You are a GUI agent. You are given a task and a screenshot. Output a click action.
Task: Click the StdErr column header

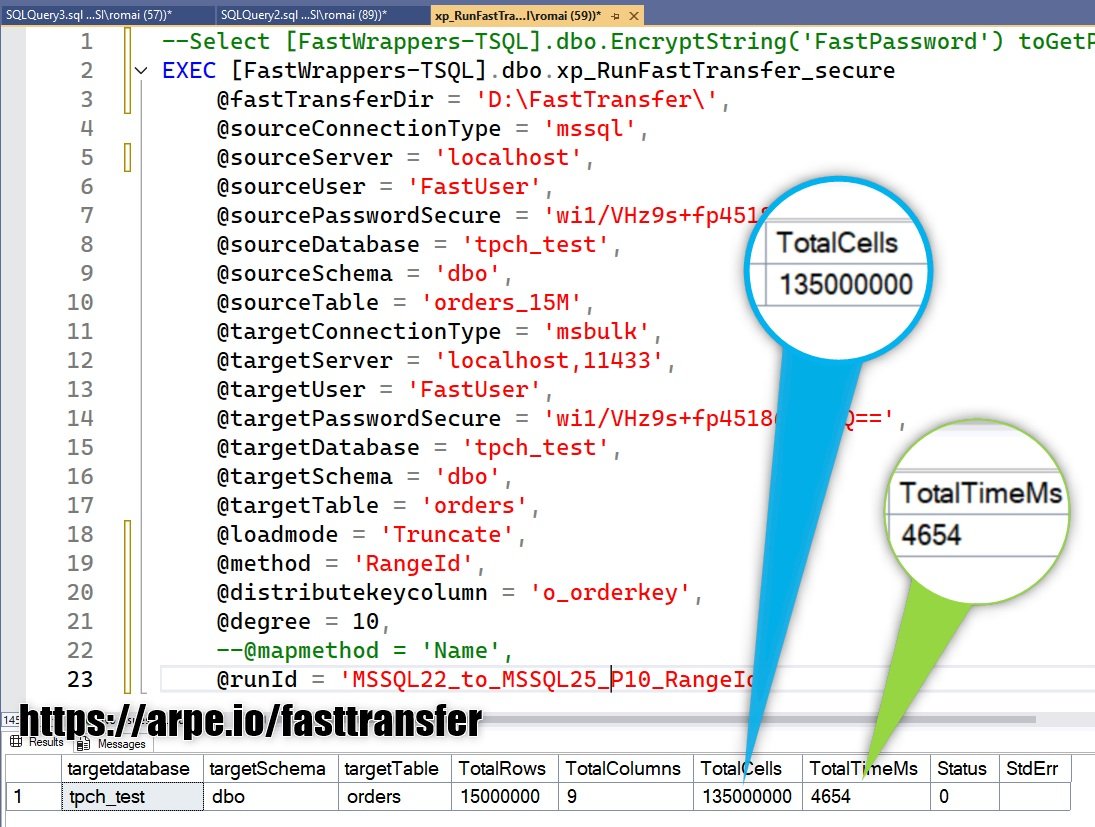(x=1034, y=768)
